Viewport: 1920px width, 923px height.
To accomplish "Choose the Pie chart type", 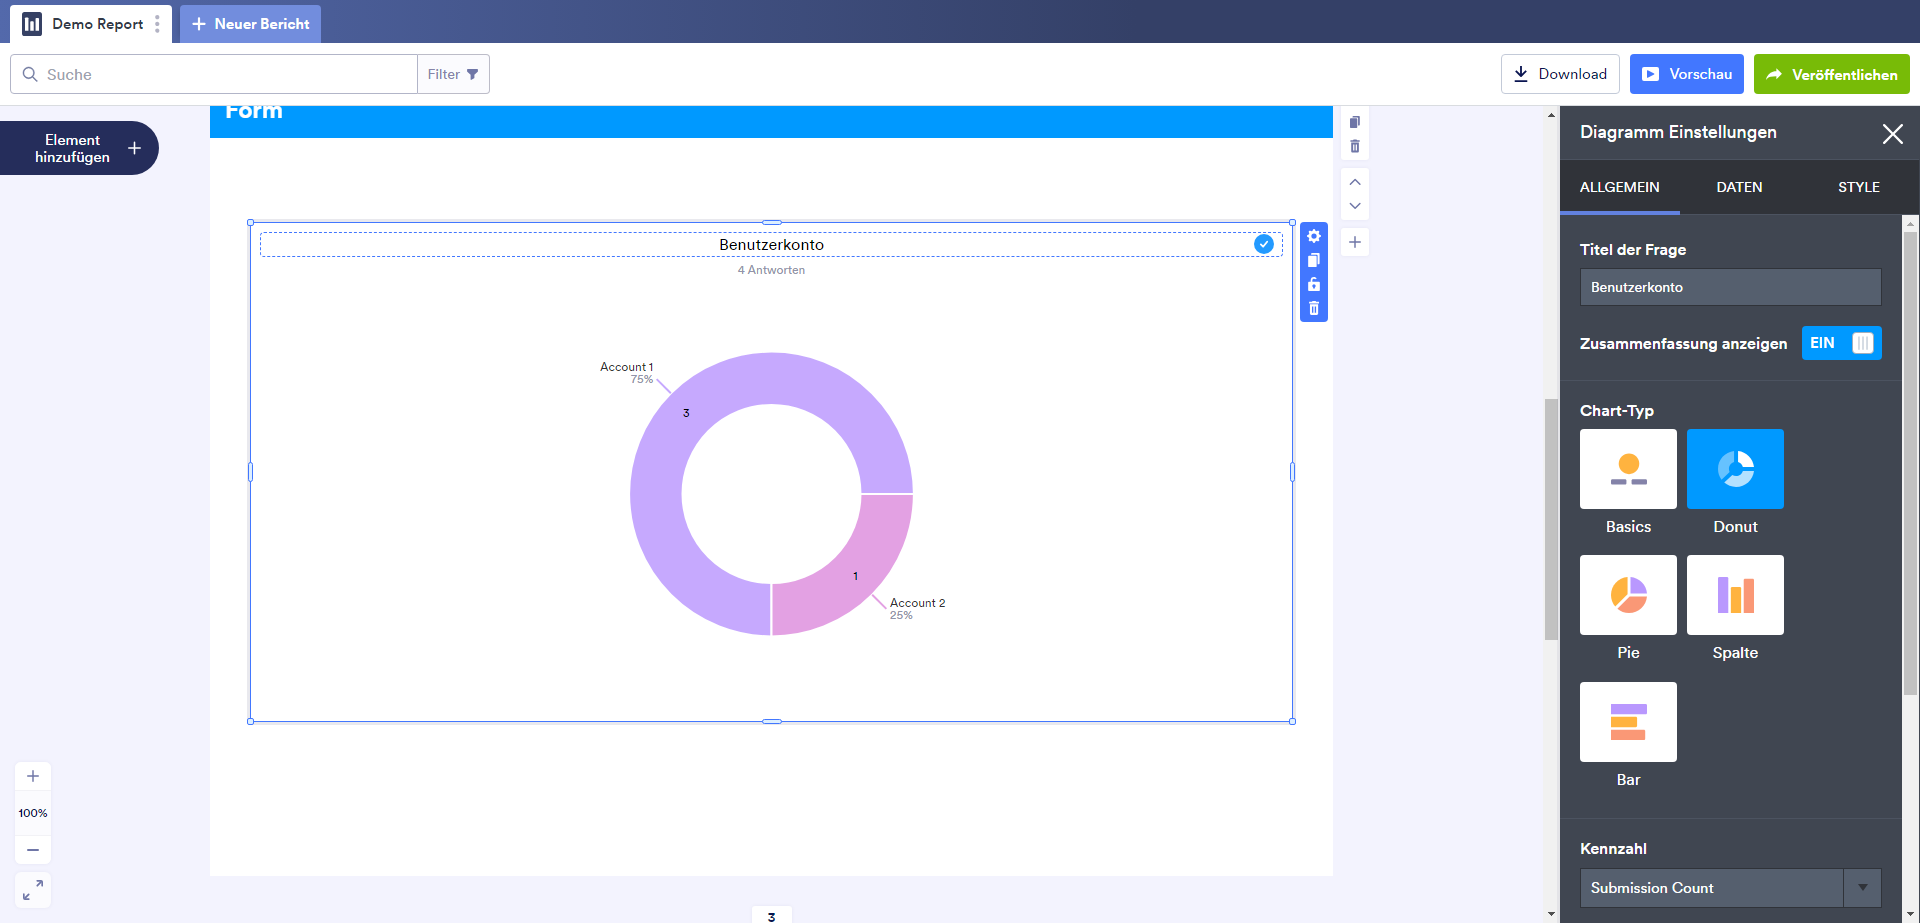I will coord(1628,595).
